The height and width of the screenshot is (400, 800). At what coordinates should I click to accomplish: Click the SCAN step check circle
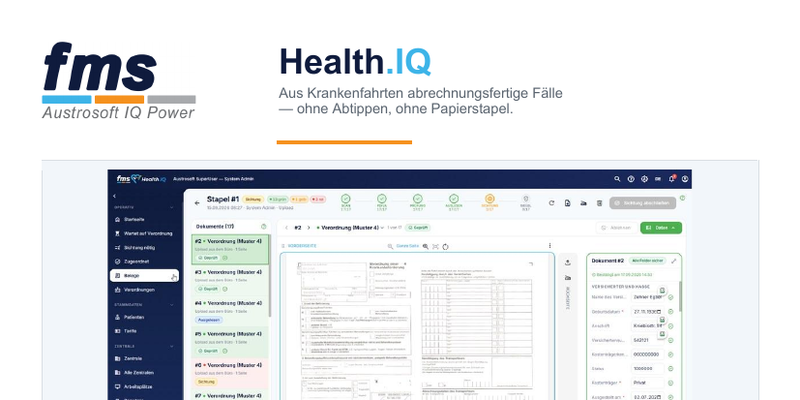tap(346, 198)
